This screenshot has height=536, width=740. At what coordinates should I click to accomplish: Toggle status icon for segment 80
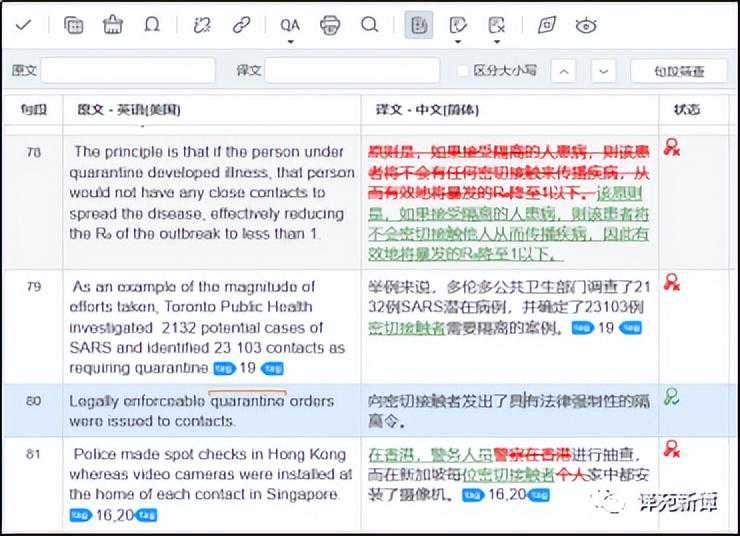(672, 398)
